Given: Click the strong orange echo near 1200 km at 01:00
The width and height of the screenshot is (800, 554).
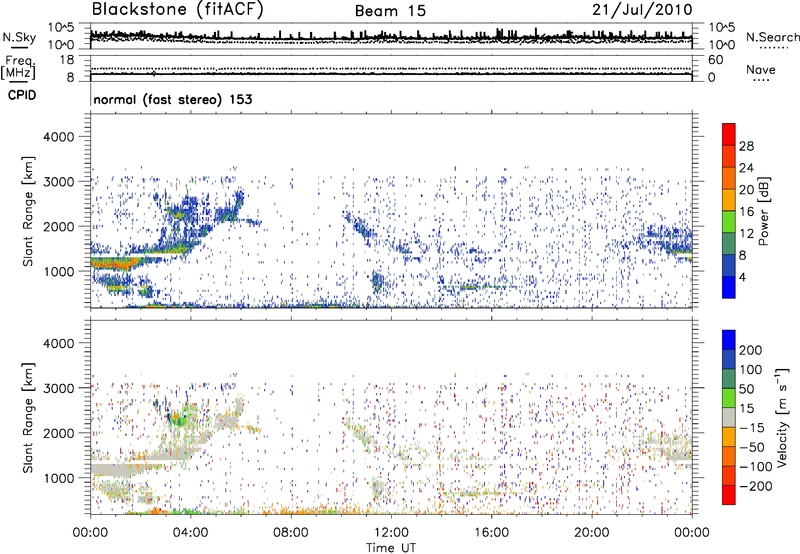Looking at the screenshot, I should coord(115,264).
